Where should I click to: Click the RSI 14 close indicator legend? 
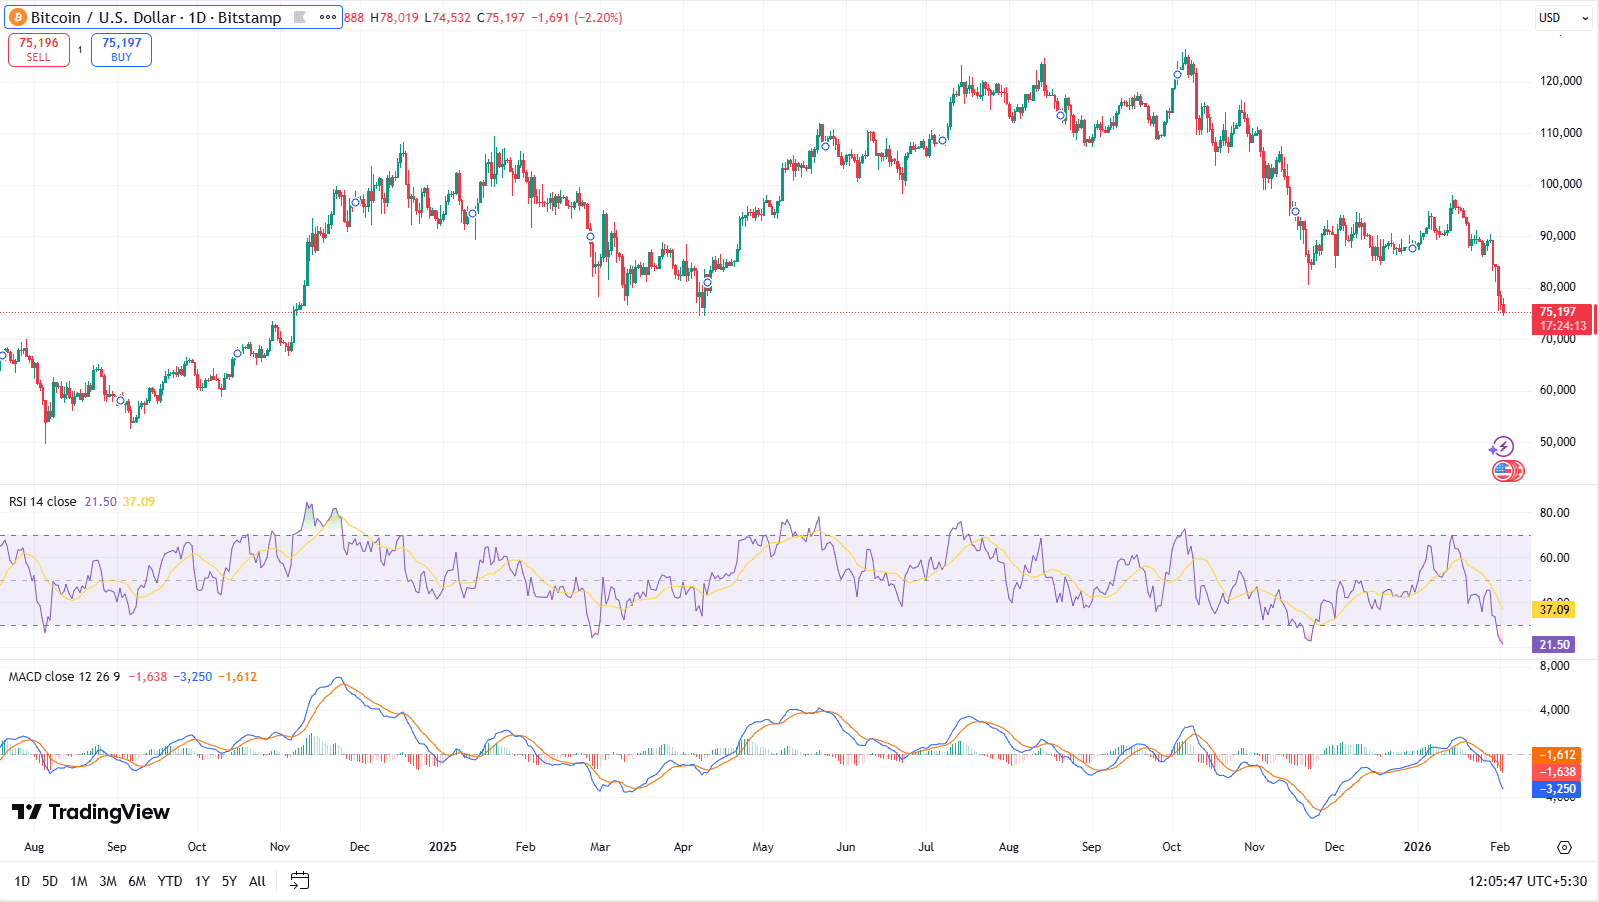43,502
